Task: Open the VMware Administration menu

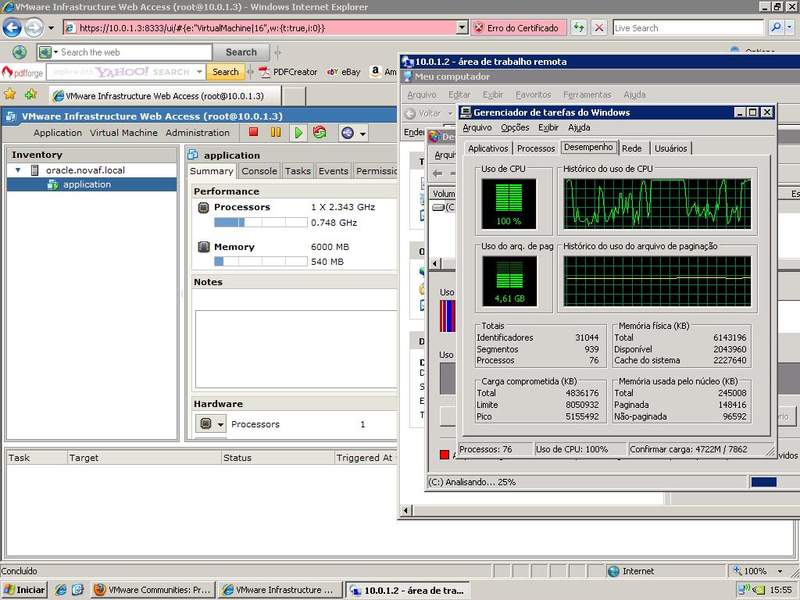Action: tap(197, 133)
